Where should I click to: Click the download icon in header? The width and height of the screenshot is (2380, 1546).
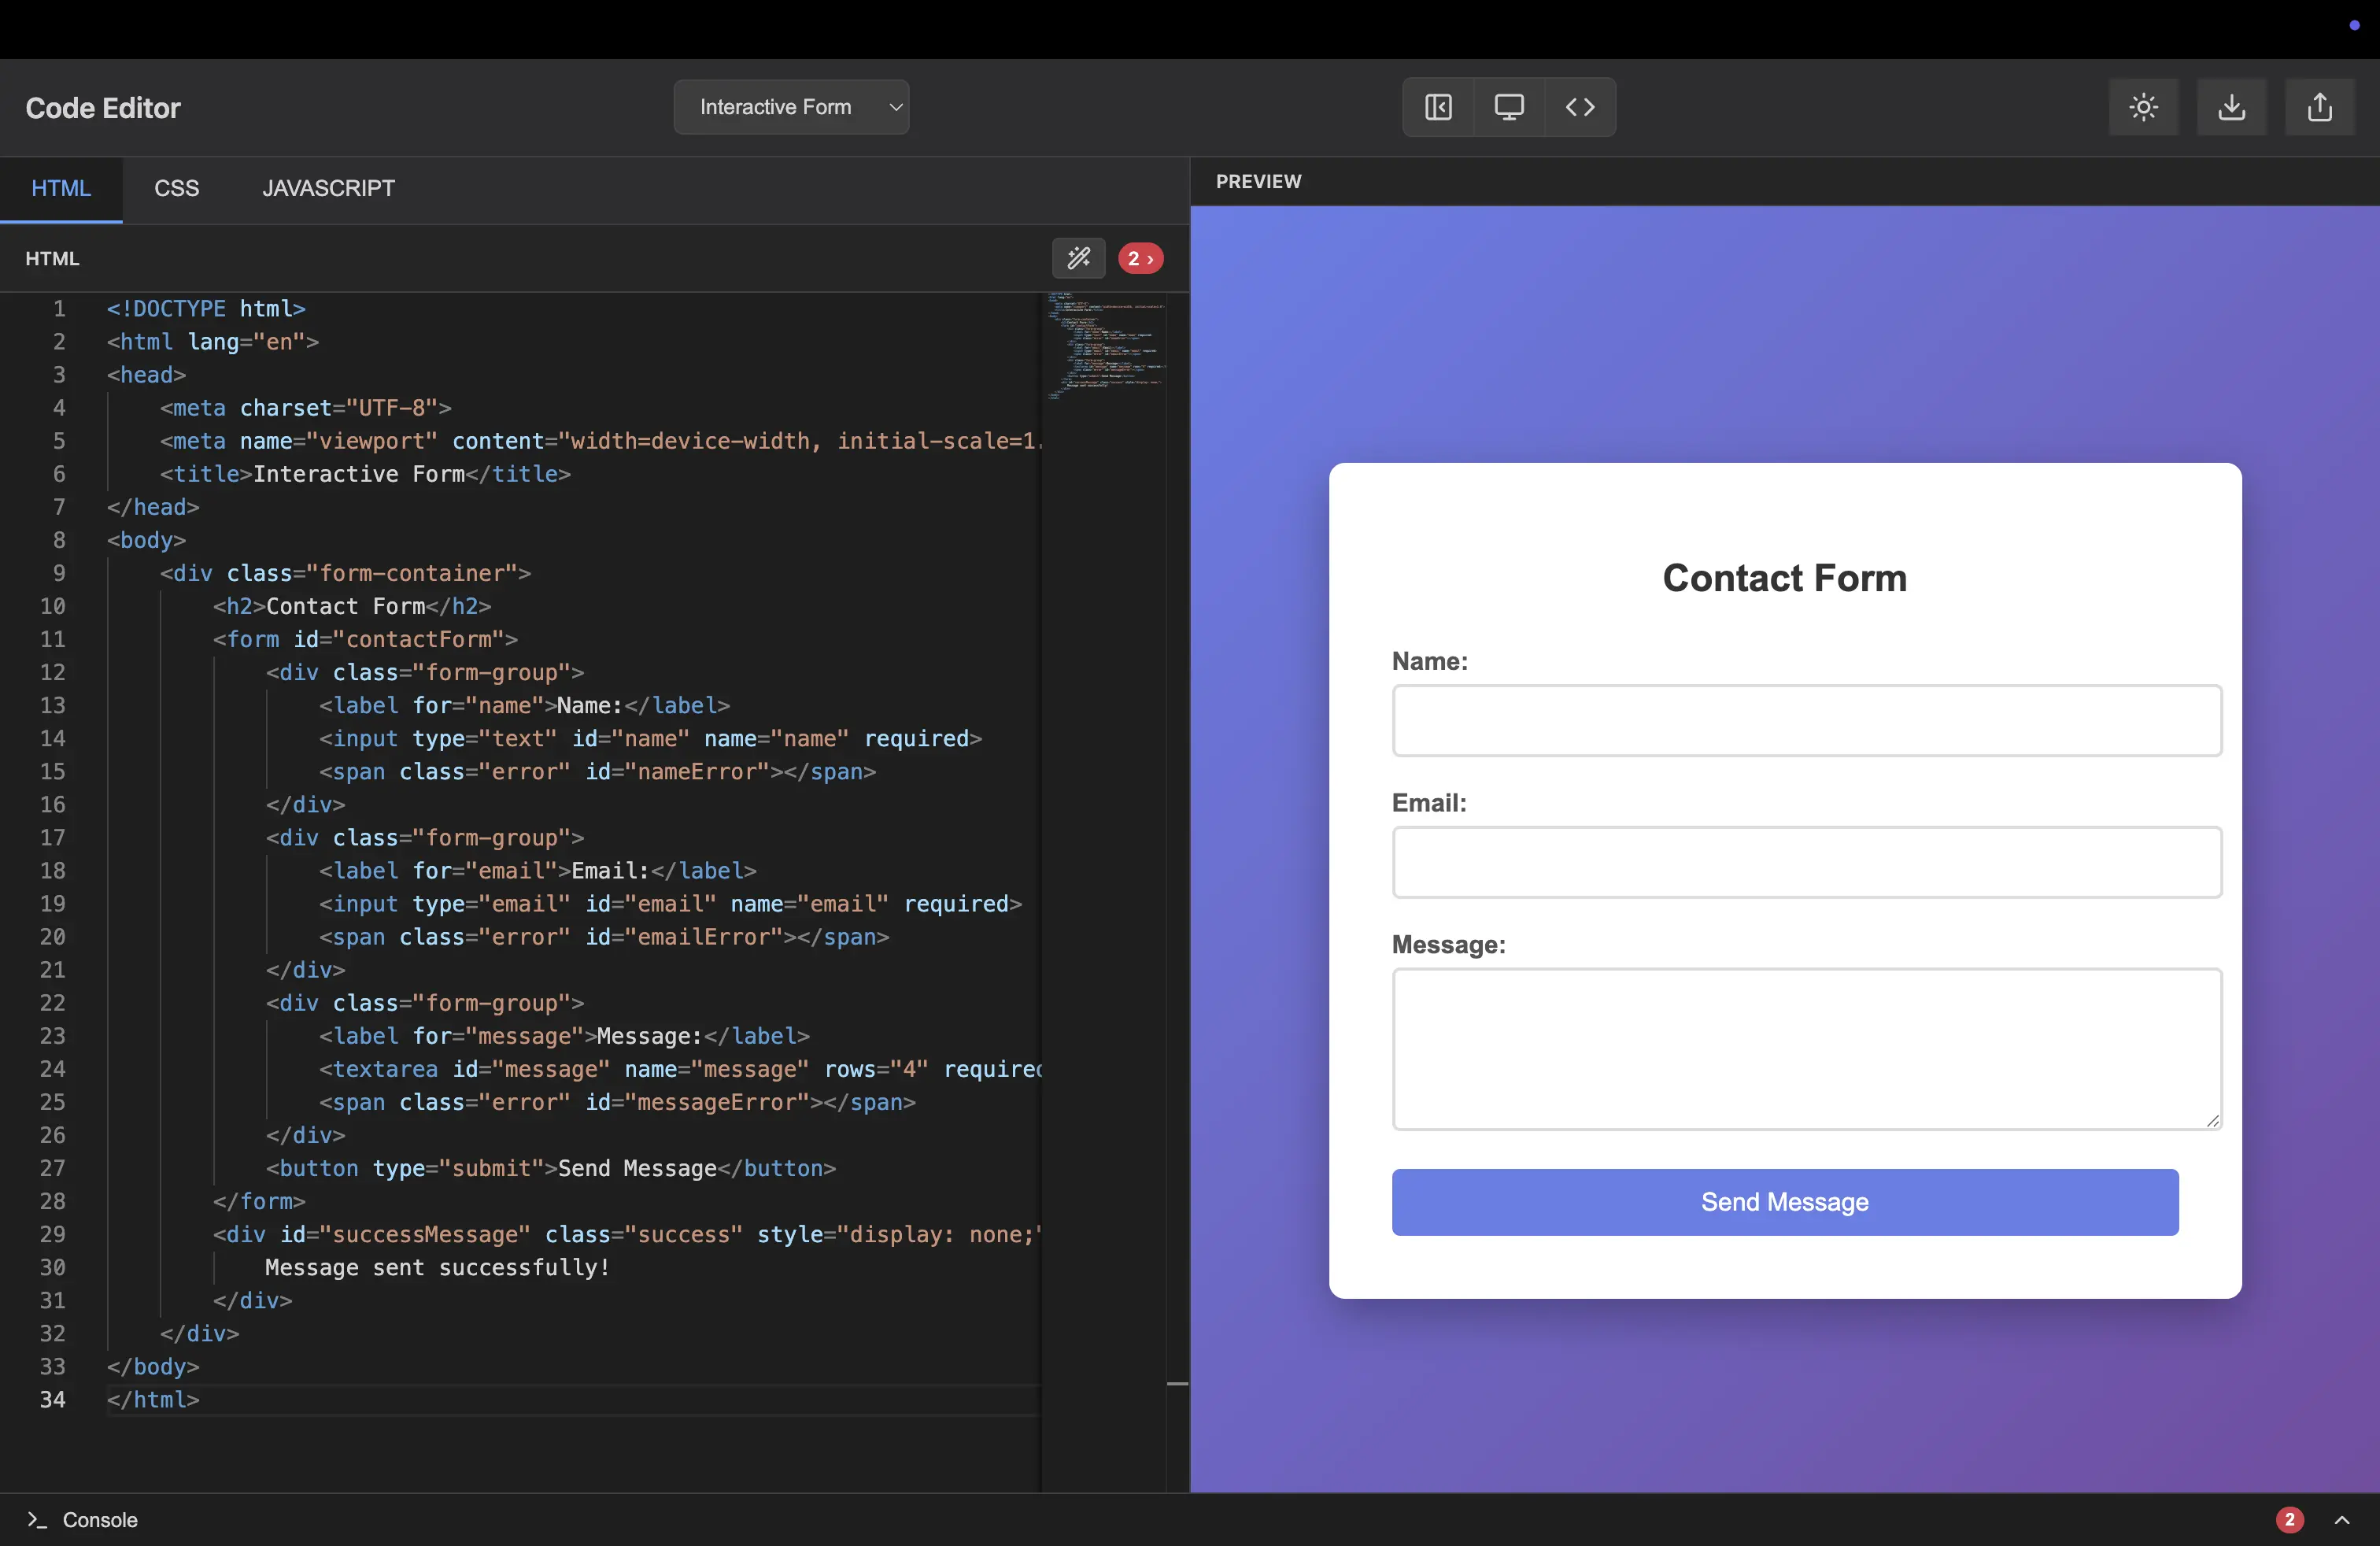(2231, 107)
